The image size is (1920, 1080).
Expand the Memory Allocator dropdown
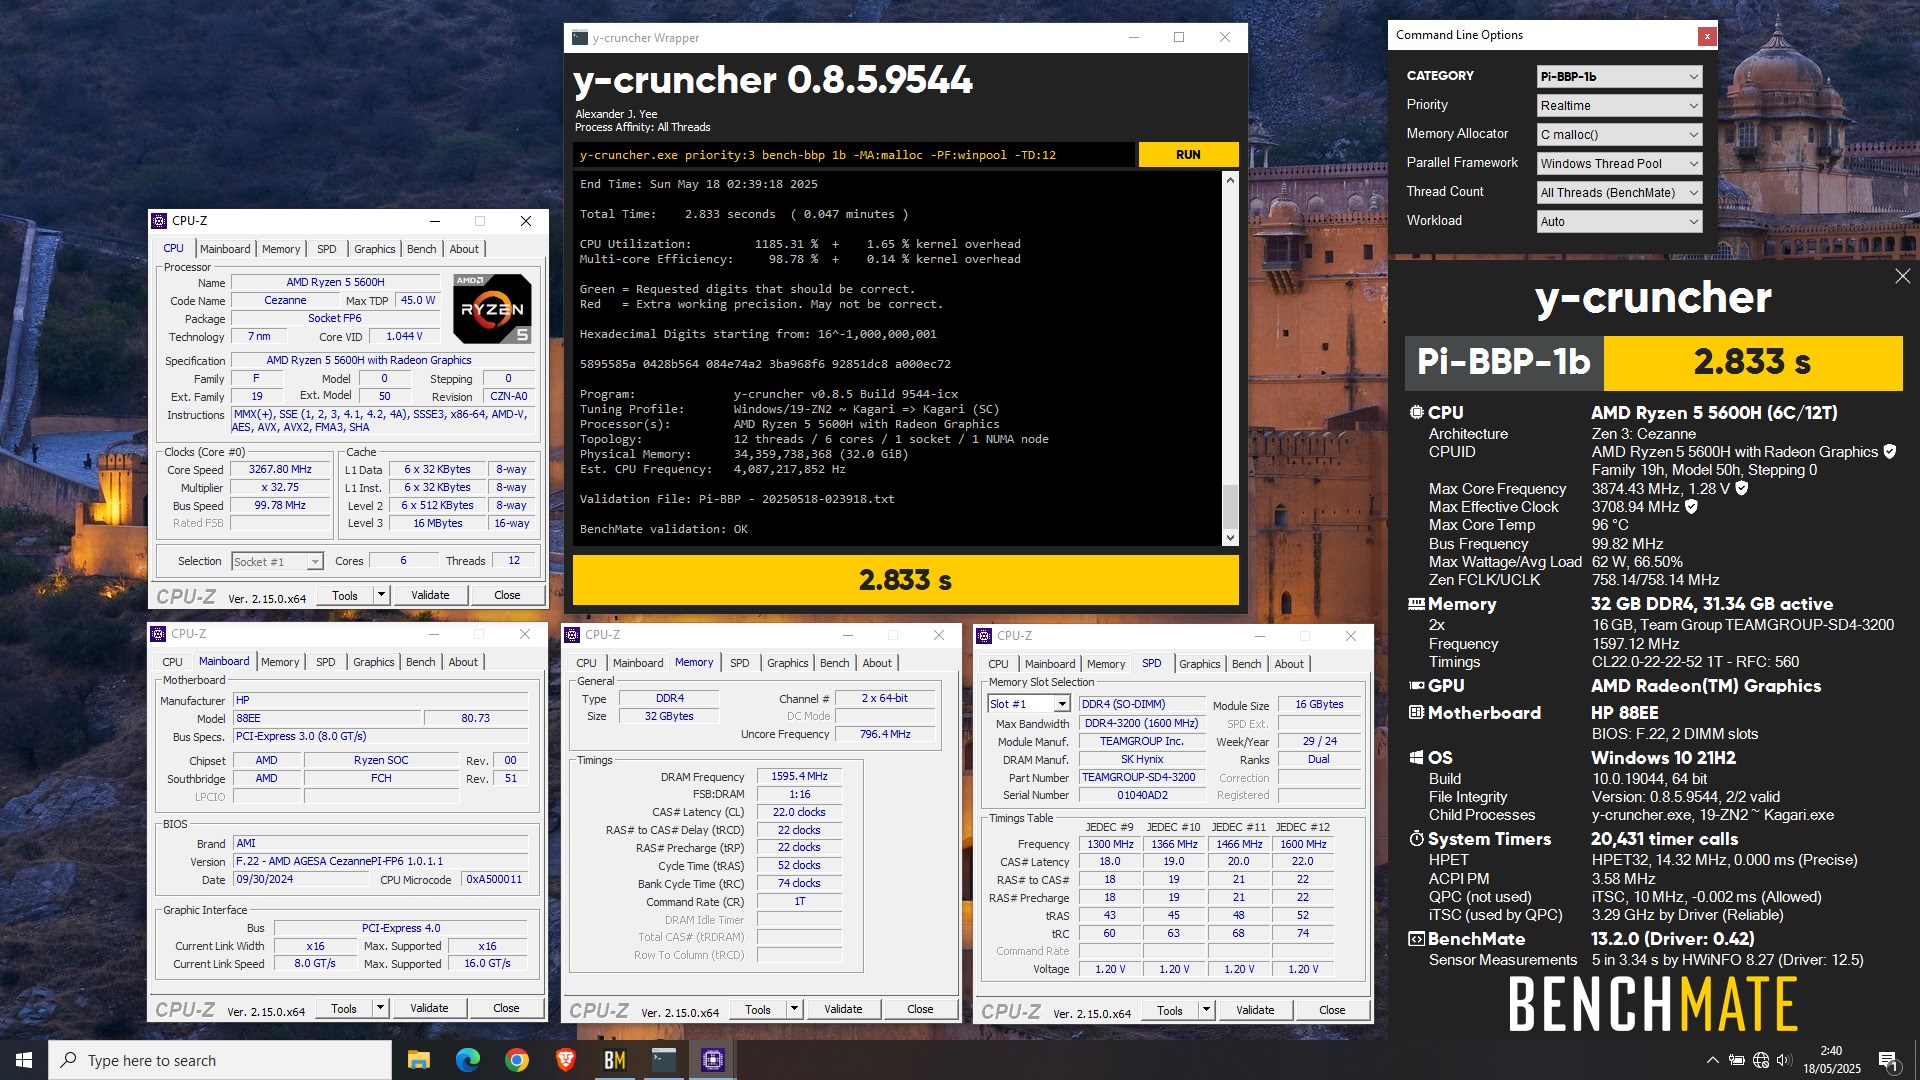[x=1619, y=135]
